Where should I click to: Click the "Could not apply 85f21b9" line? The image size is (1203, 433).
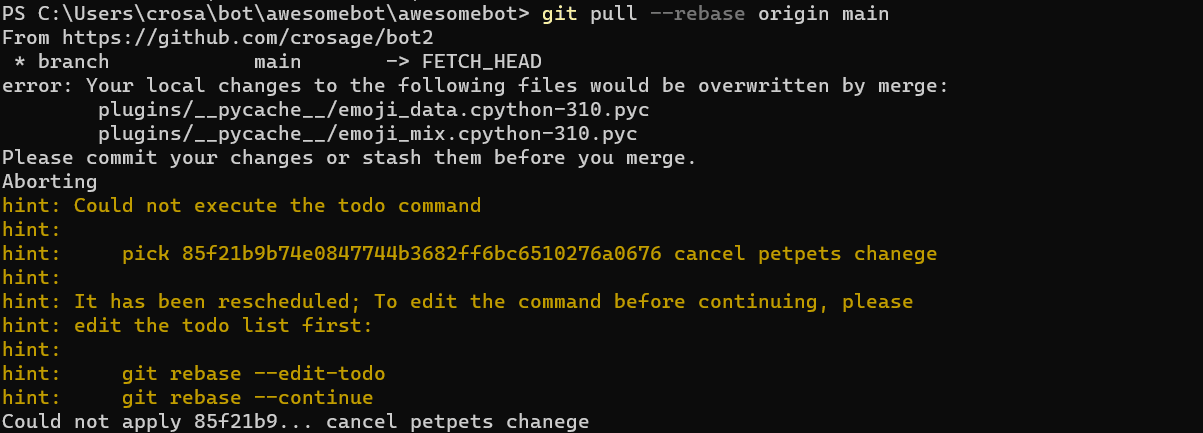coord(295,422)
